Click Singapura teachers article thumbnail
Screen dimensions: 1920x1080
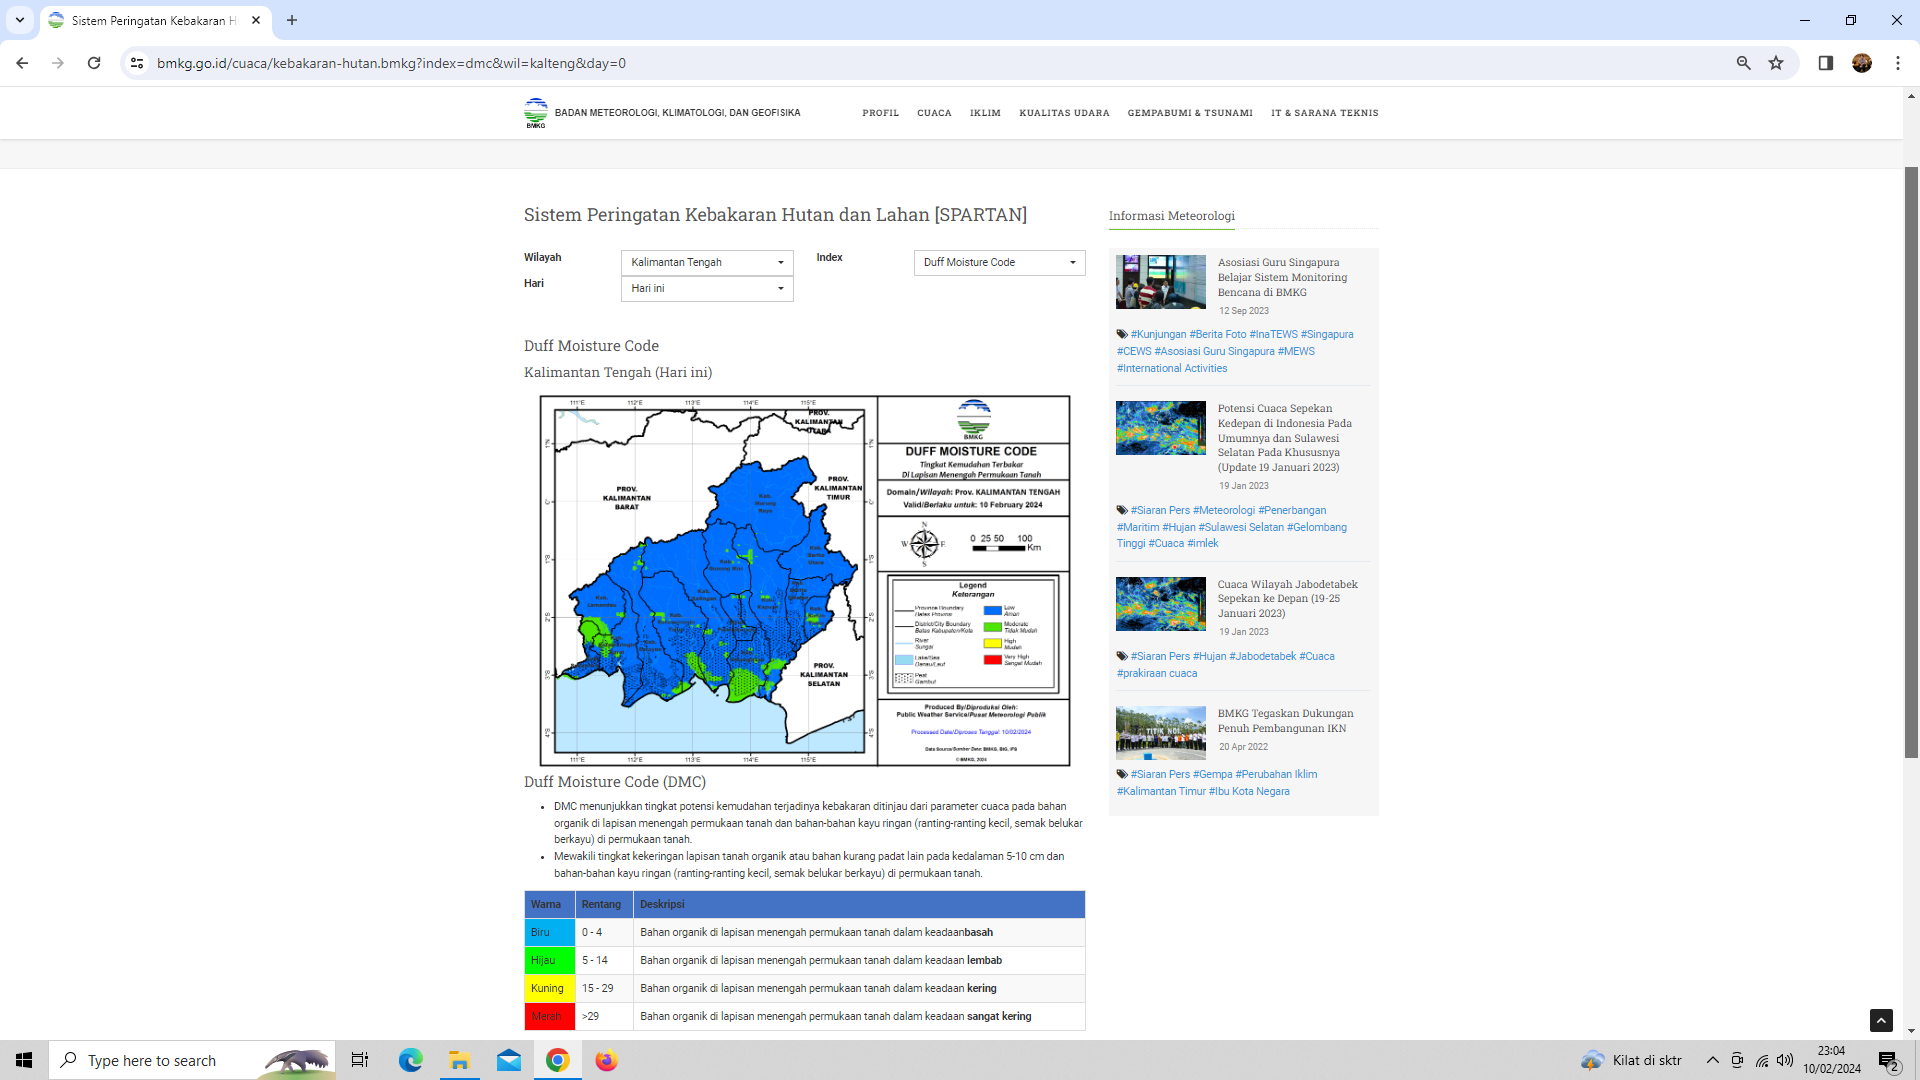(x=1160, y=282)
